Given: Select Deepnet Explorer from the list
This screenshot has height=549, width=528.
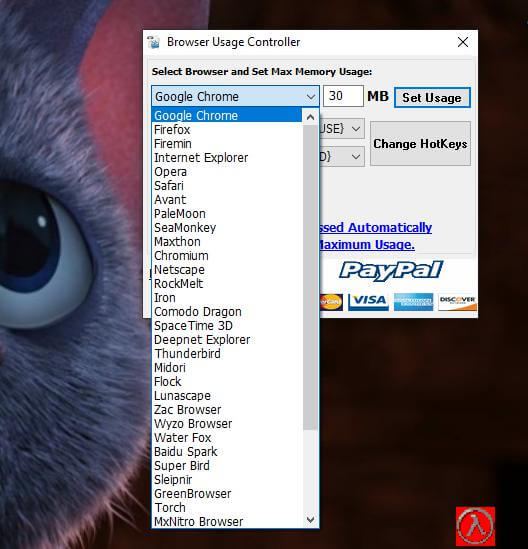Looking at the screenshot, I should point(227,340).
